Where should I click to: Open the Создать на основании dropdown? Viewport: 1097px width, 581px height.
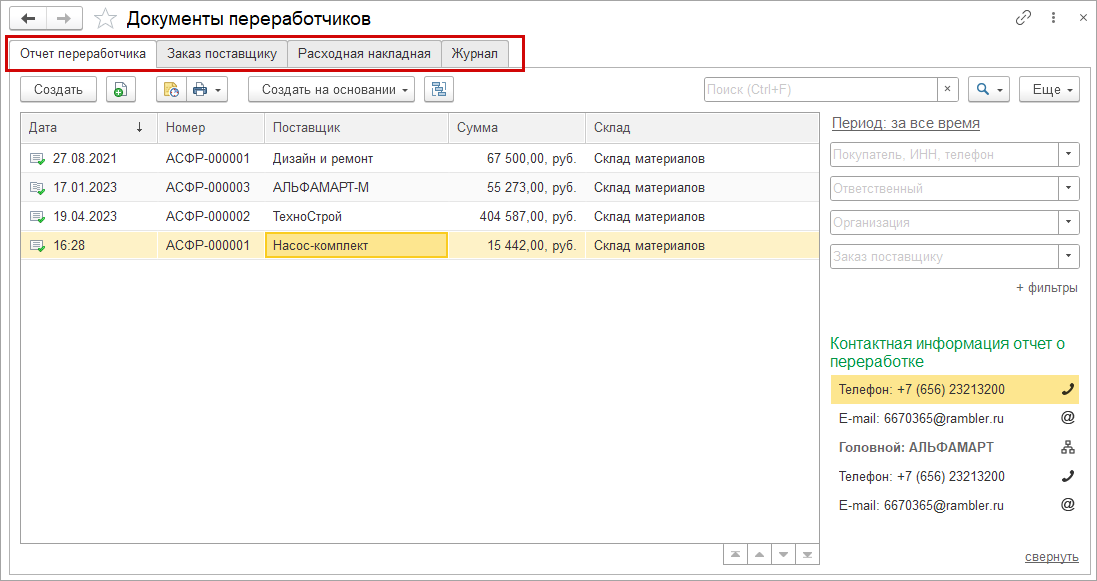(x=332, y=90)
